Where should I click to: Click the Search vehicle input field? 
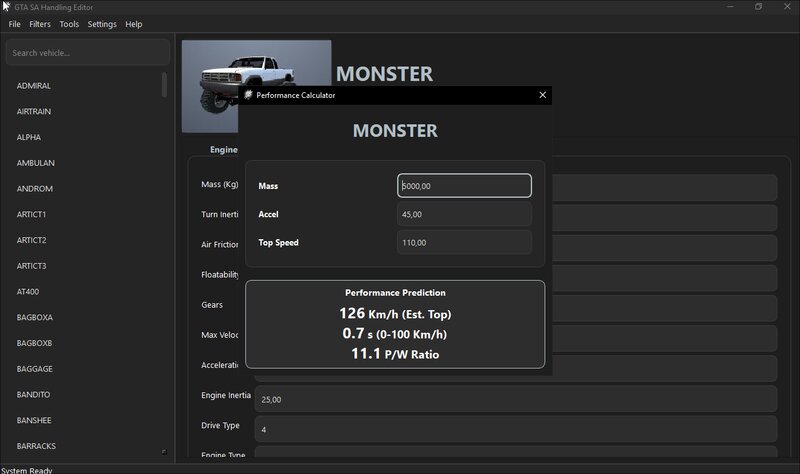[x=87, y=53]
